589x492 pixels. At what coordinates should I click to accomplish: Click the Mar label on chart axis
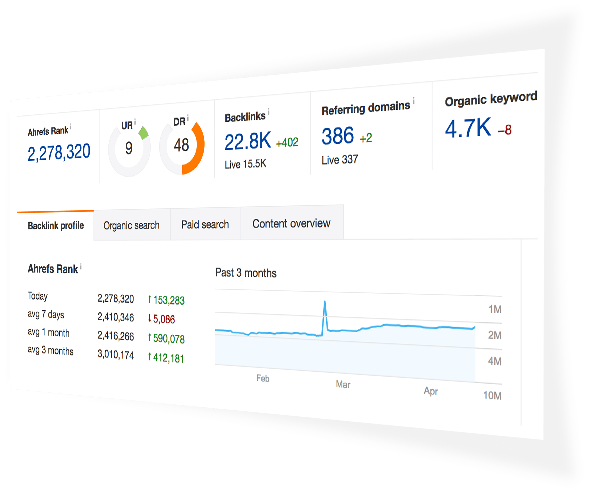[343, 384]
